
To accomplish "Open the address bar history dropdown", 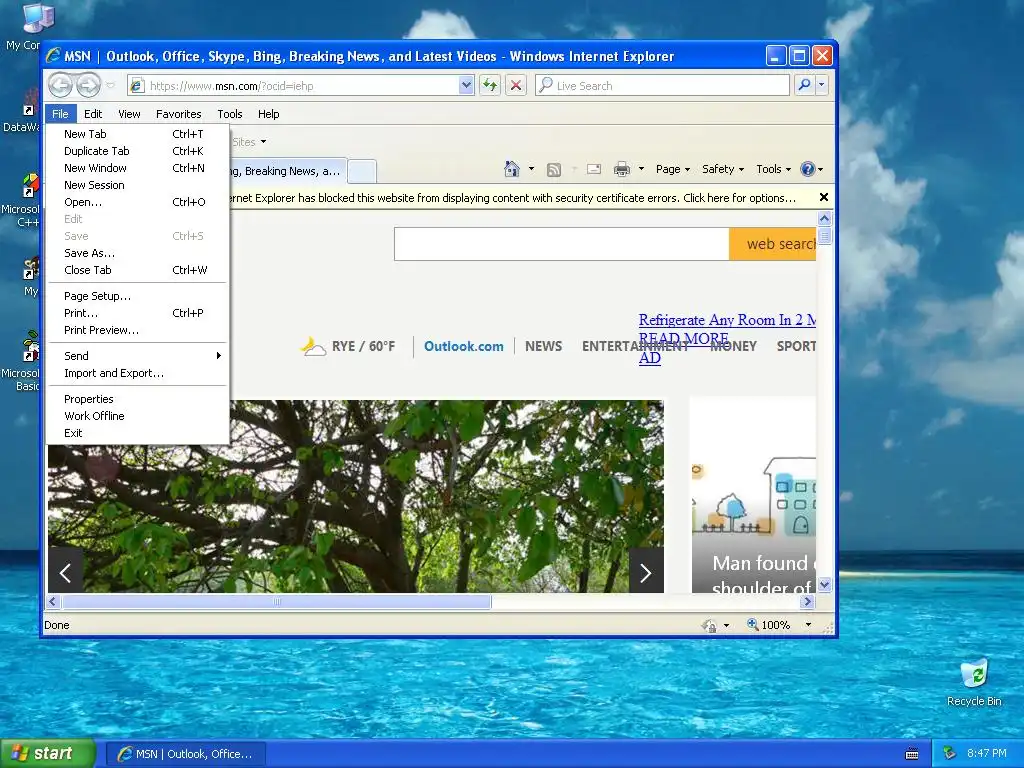I will (466, 85).
